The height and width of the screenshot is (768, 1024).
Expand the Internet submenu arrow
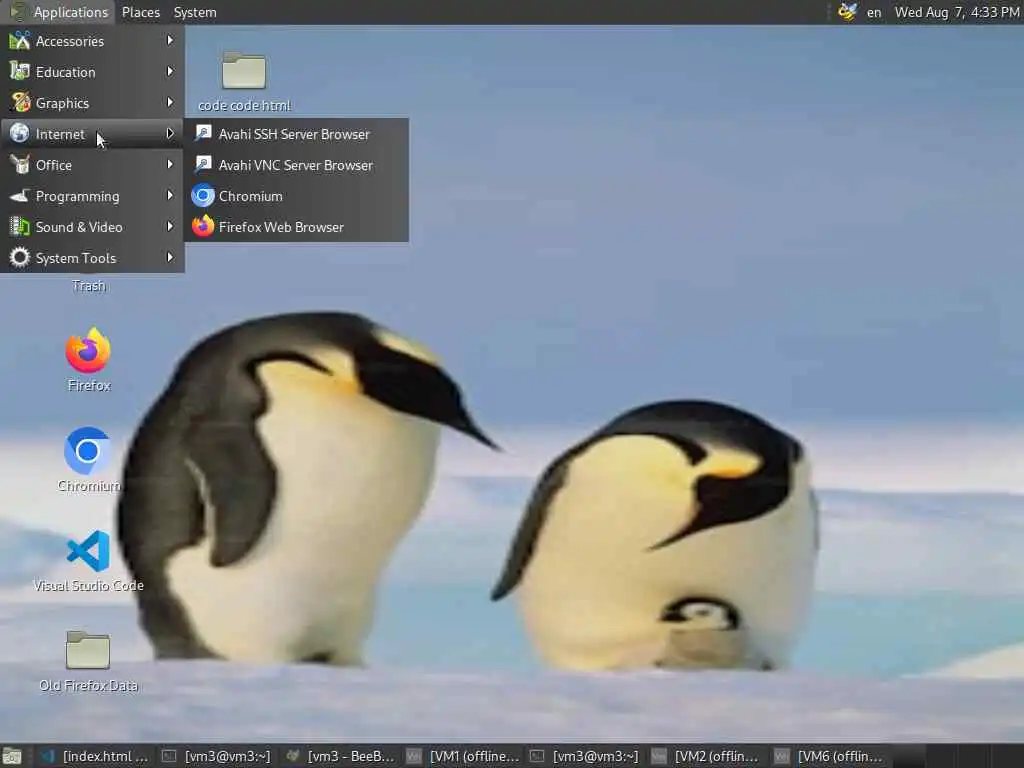tap(170, 133)
